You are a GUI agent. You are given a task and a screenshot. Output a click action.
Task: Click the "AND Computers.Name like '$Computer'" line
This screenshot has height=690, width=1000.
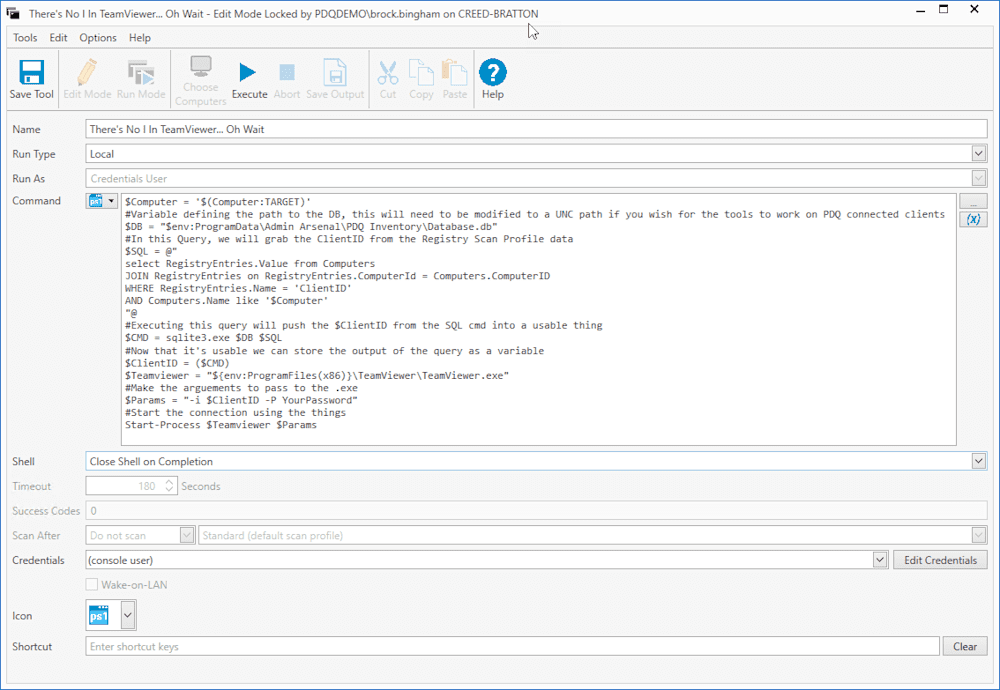pos(226,300)
